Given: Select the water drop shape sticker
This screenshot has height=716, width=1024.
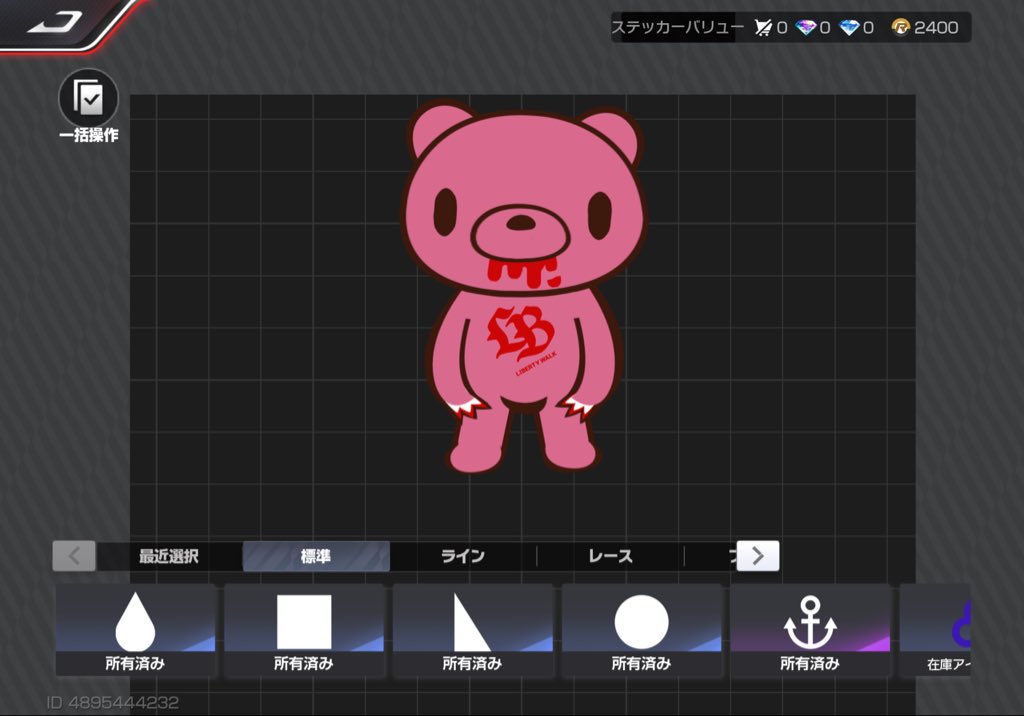Looking at the screenshot, I should pyautogui.click(x=135, y=630).
